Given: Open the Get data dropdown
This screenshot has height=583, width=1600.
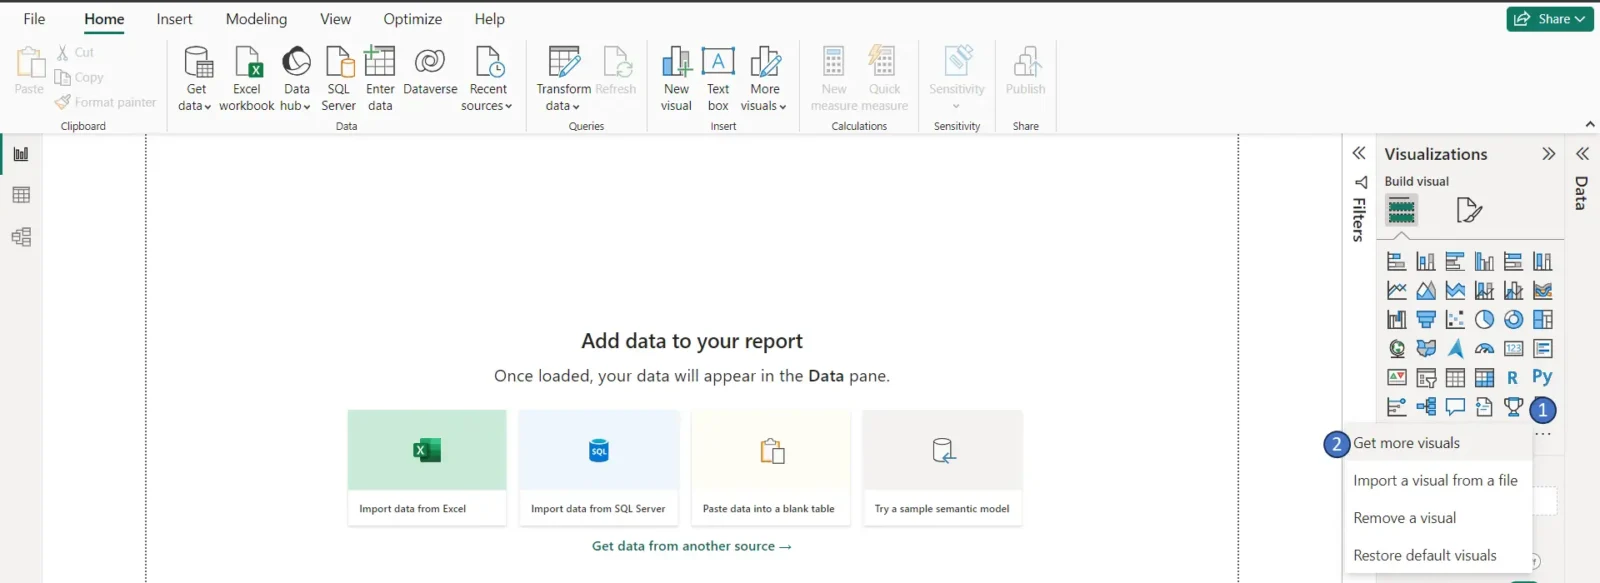Looking at the screenshot, I should (196, 79).
